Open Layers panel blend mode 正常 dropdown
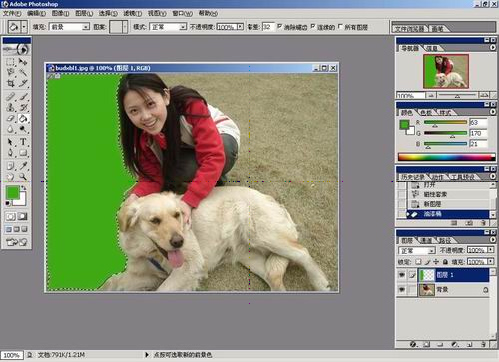The height and width of the screenshot is (362, 499). pos(417,250)
